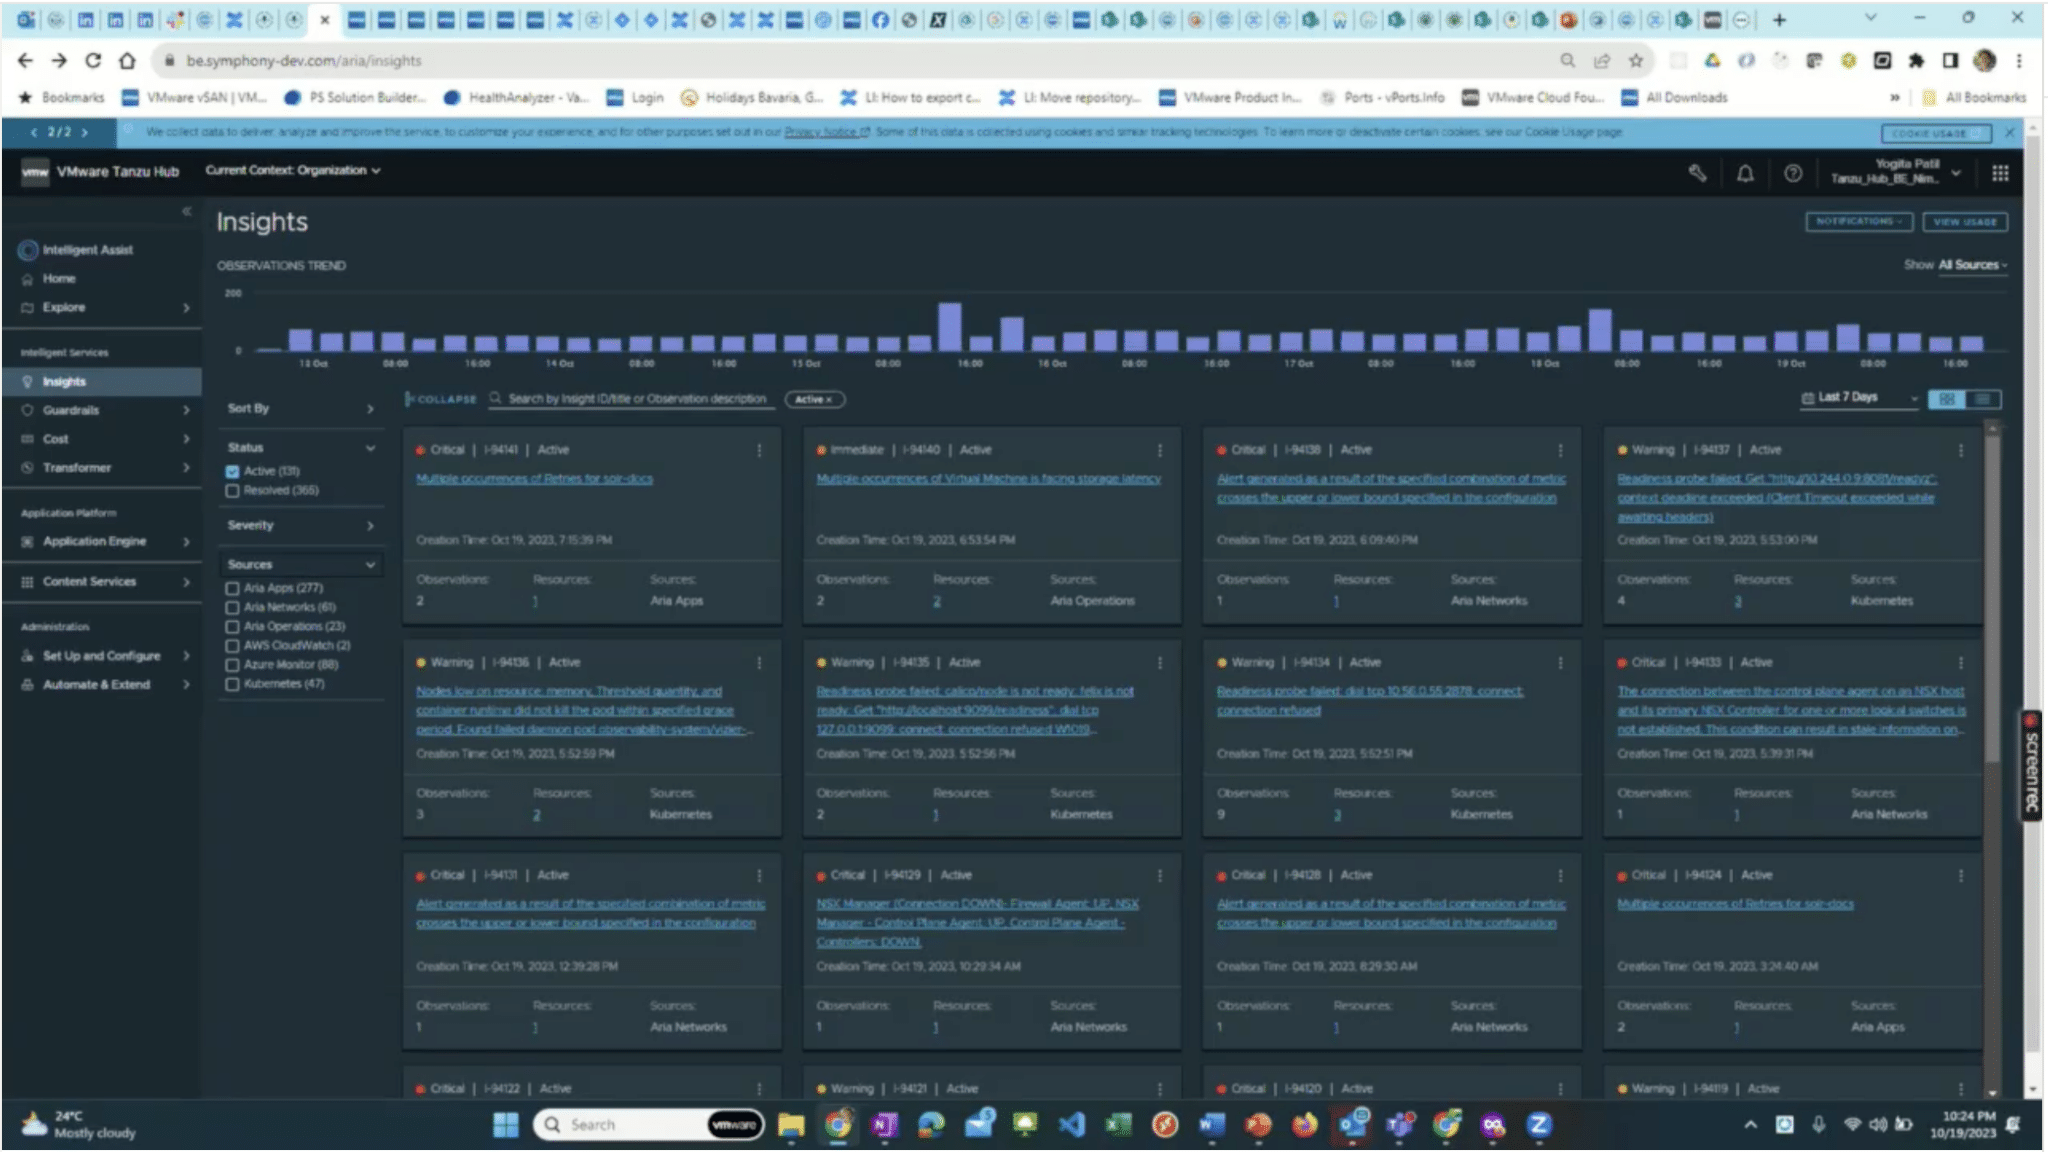Image resolution: width=2048 pixels, height=1152 pixels.
Task: Open kebab menu on insight I-94141 card
Action: [759, 451]
